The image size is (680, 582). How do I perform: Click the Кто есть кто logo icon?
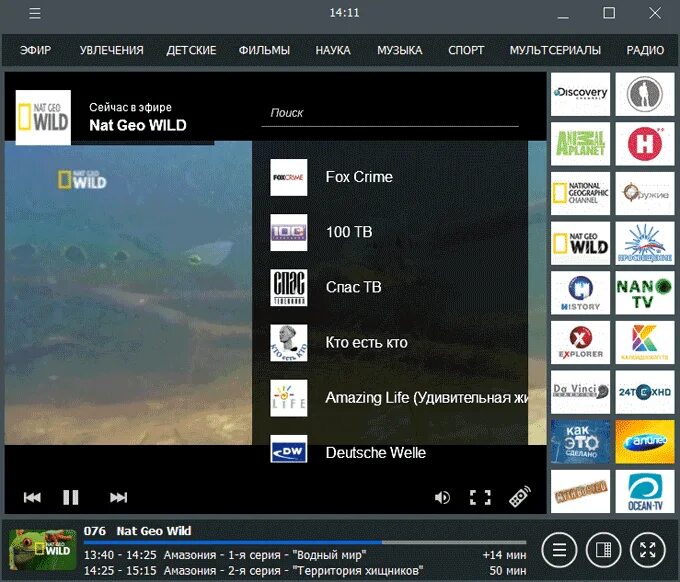tap(289, 343)
